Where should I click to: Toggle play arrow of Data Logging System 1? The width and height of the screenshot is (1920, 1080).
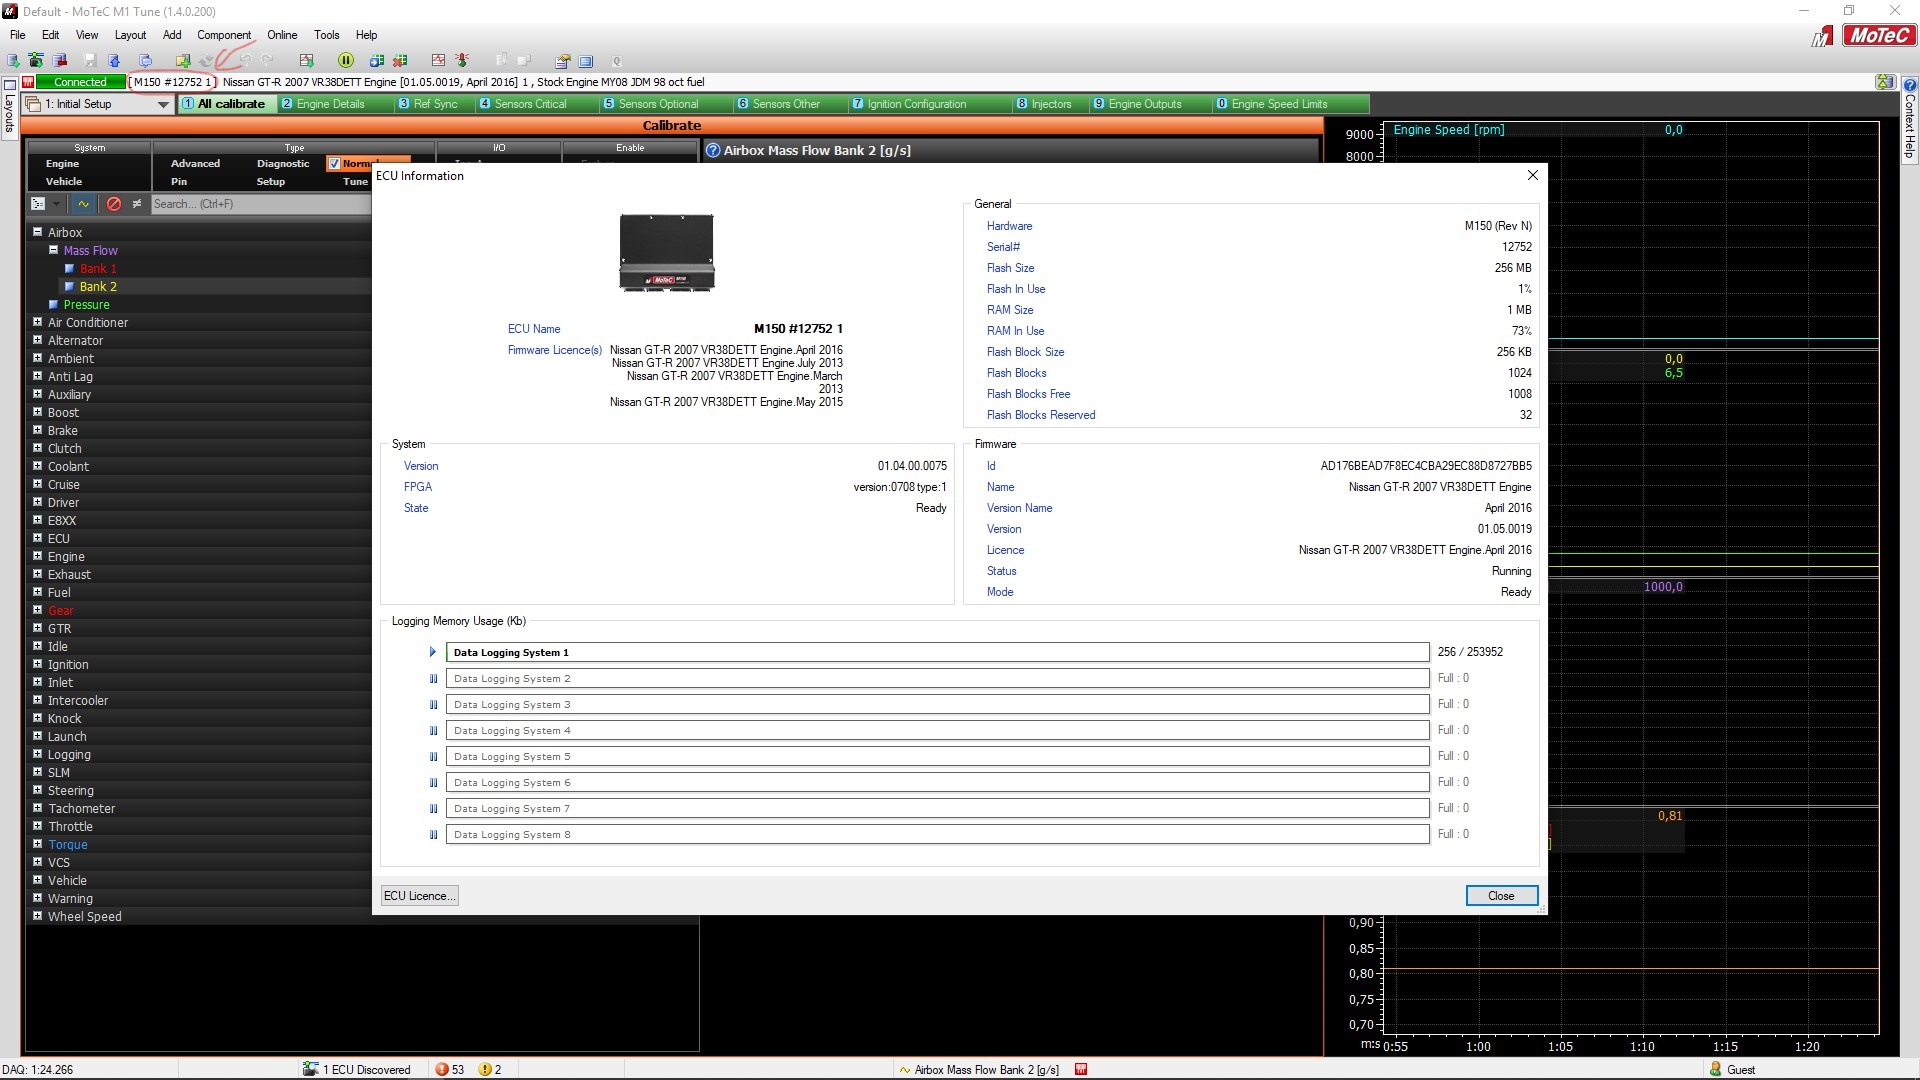point(433,652)
